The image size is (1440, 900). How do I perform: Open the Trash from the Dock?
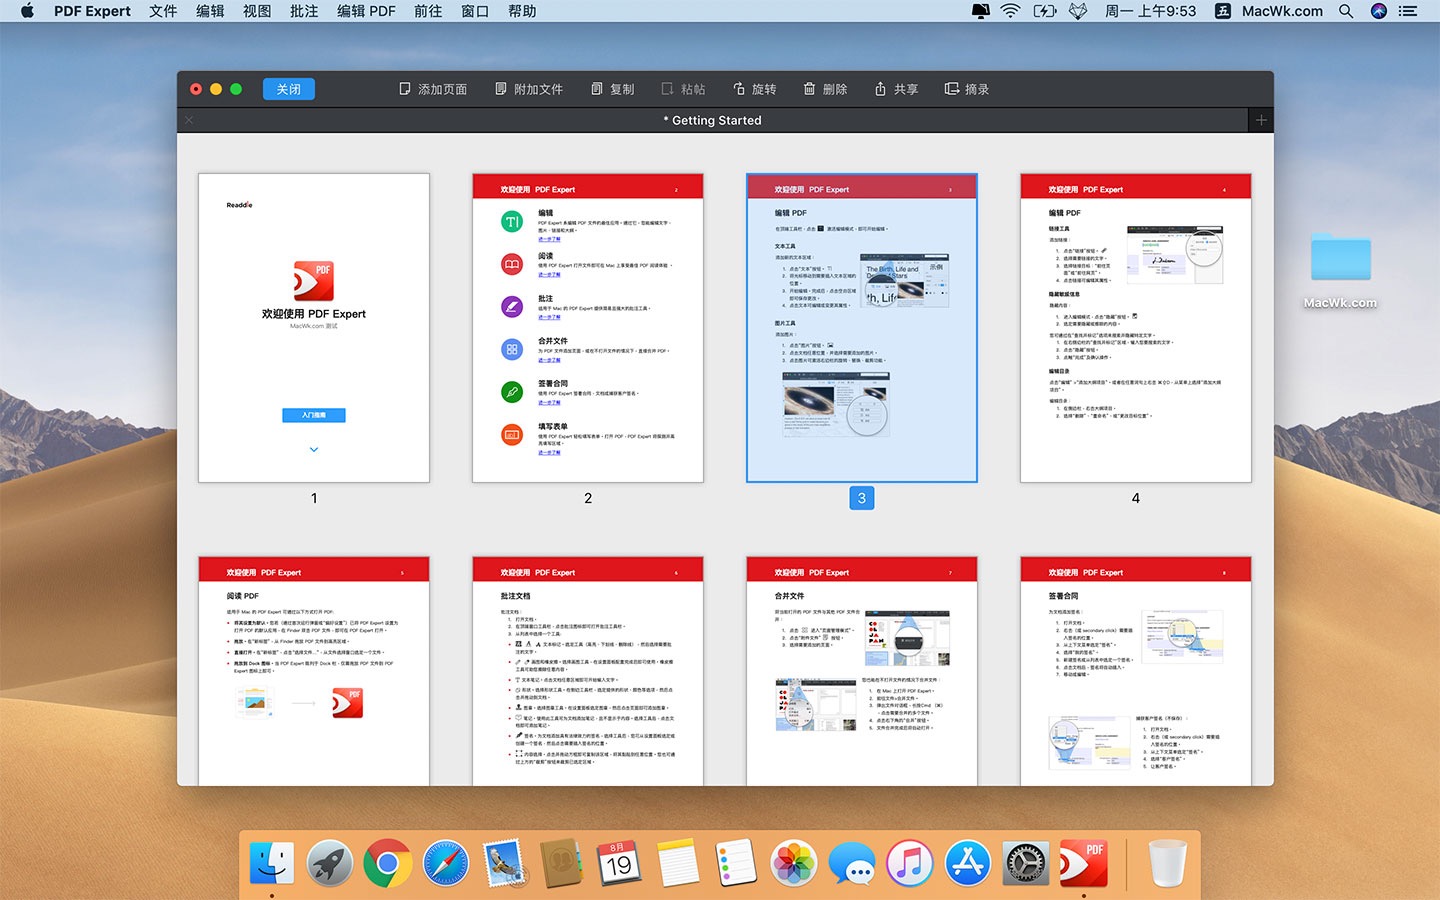[x=1167, y=863]
